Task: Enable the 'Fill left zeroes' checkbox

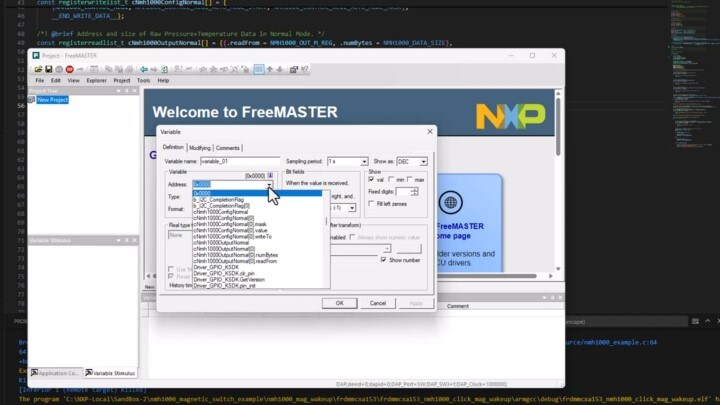Action: pos(372,203)
